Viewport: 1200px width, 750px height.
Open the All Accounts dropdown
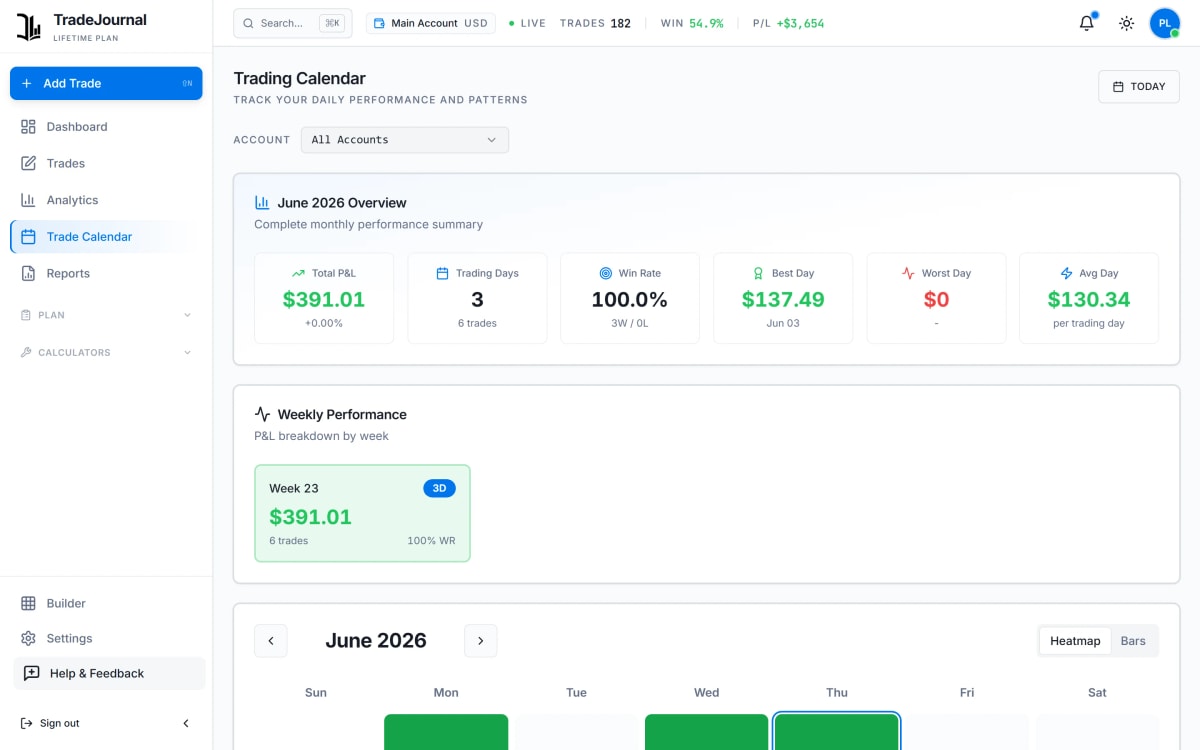(x=404, y=140)
